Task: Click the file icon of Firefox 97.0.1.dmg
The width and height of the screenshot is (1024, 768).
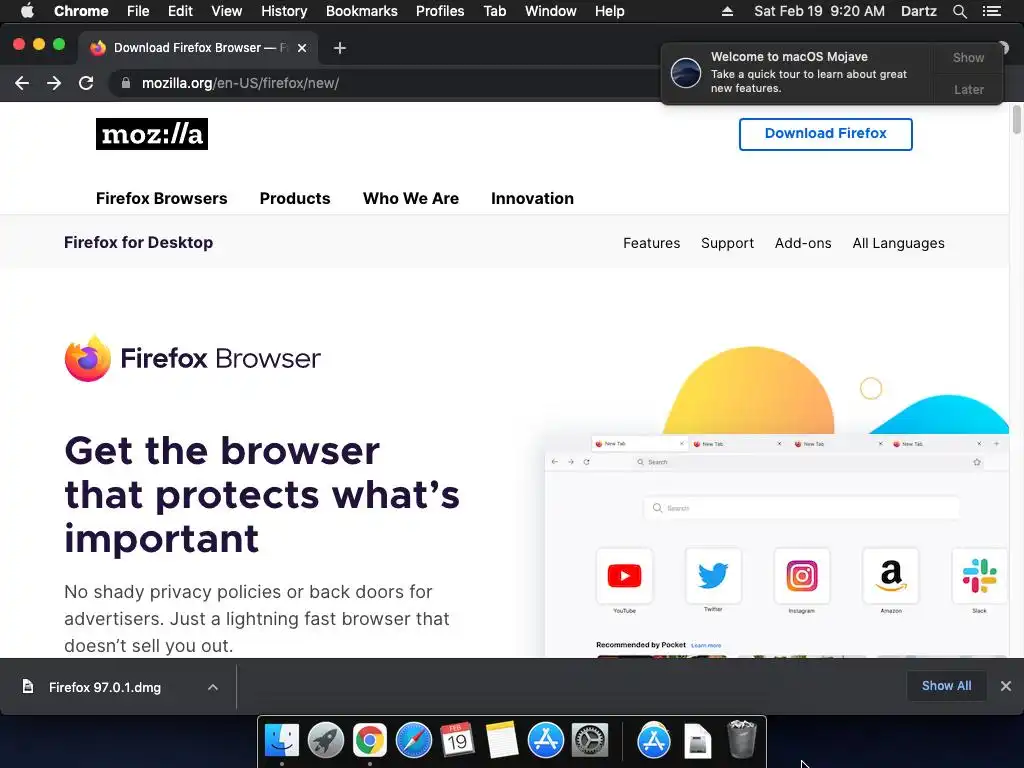Action: [x=27, y=686]
